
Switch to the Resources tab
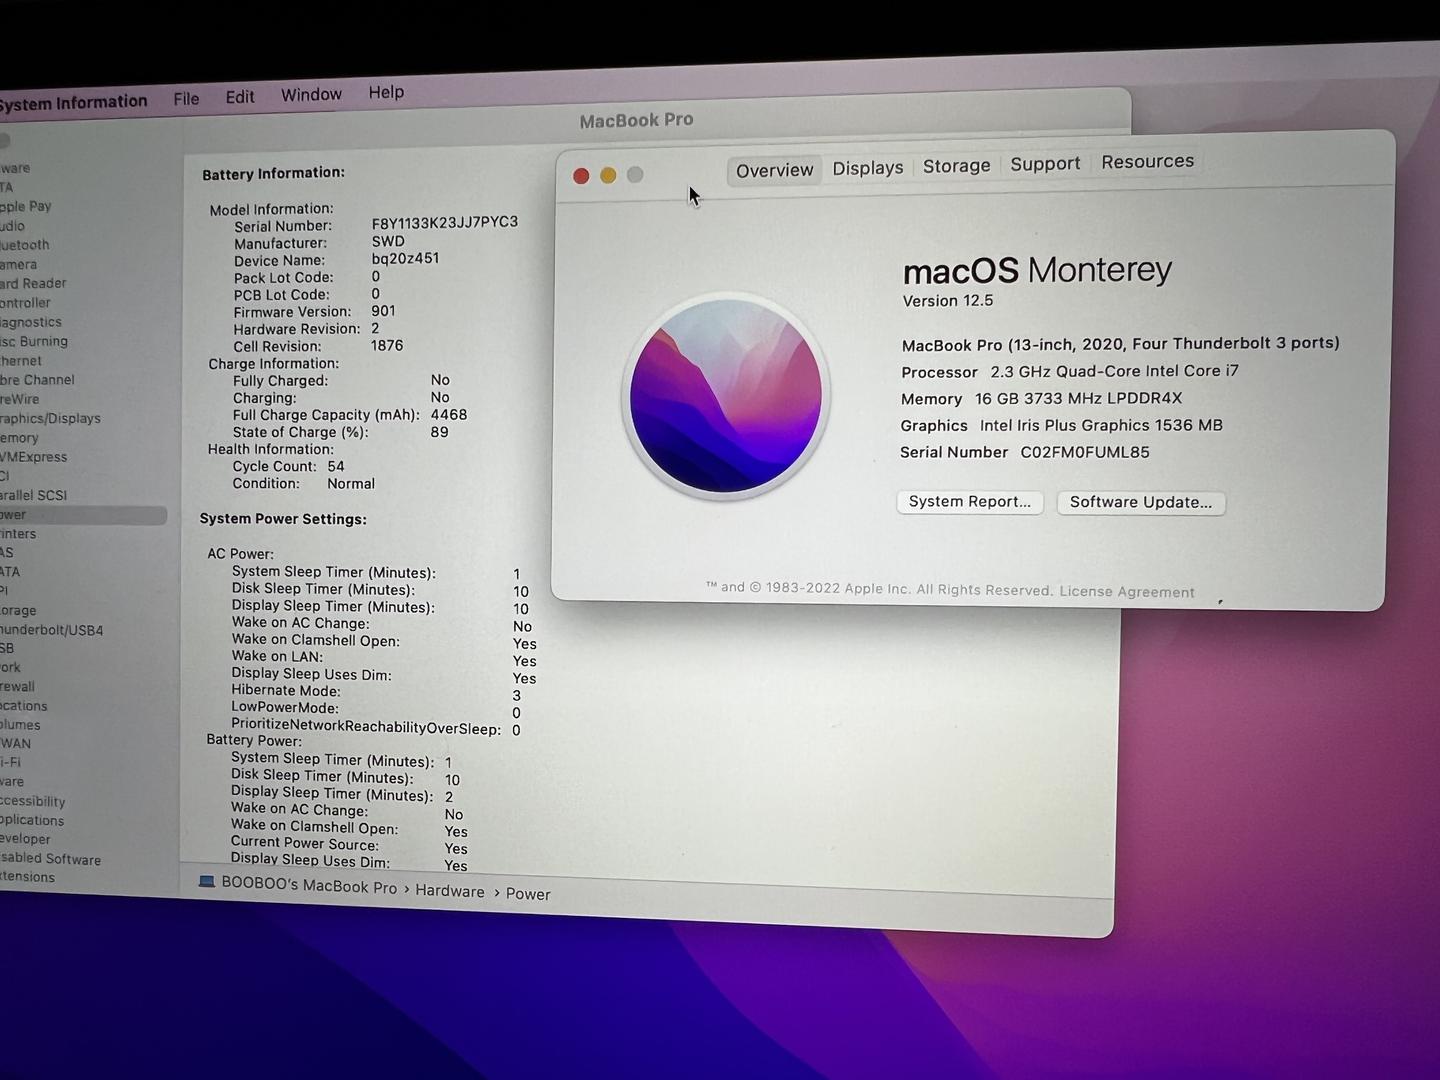click(x=1147, y=162)
